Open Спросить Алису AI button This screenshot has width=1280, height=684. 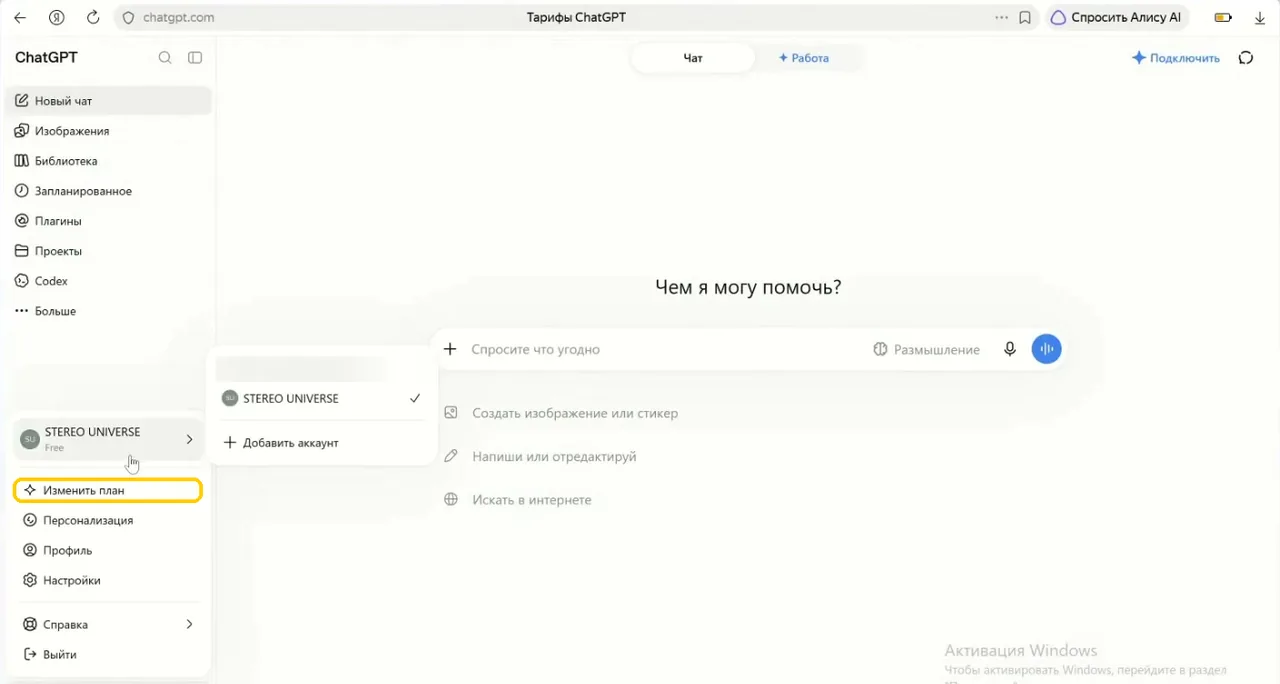click(1115, 17)
